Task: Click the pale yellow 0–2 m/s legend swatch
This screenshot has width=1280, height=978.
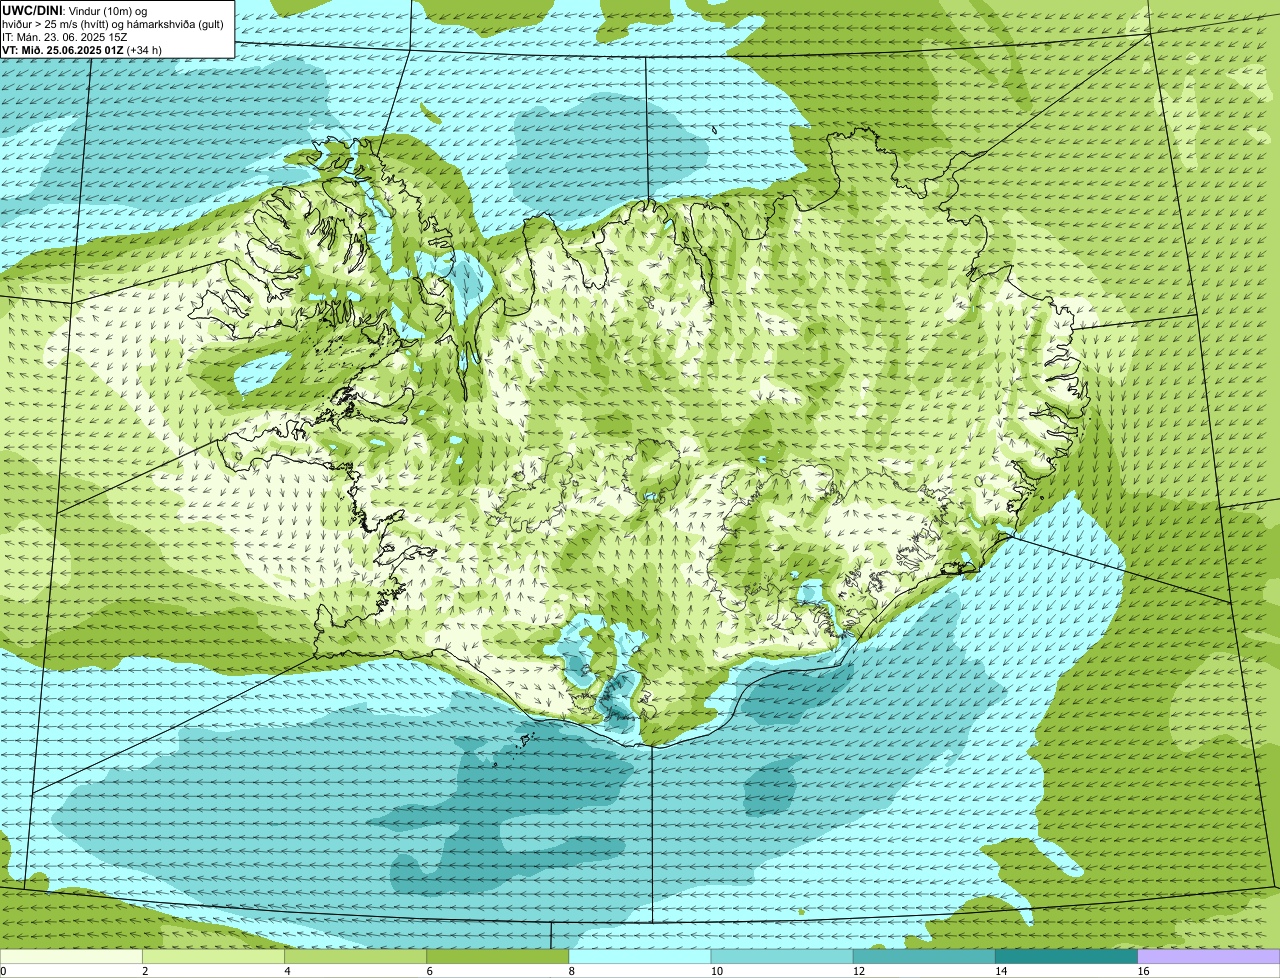Action: coord(71,956)
